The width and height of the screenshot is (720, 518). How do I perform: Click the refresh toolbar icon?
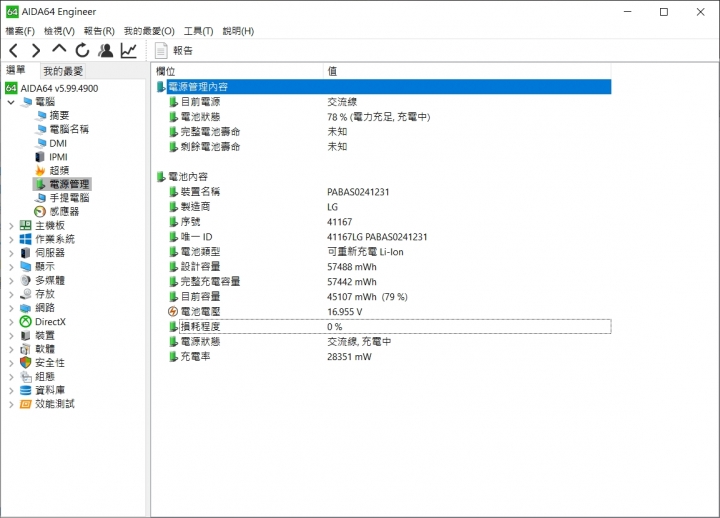tap(82, 50)
